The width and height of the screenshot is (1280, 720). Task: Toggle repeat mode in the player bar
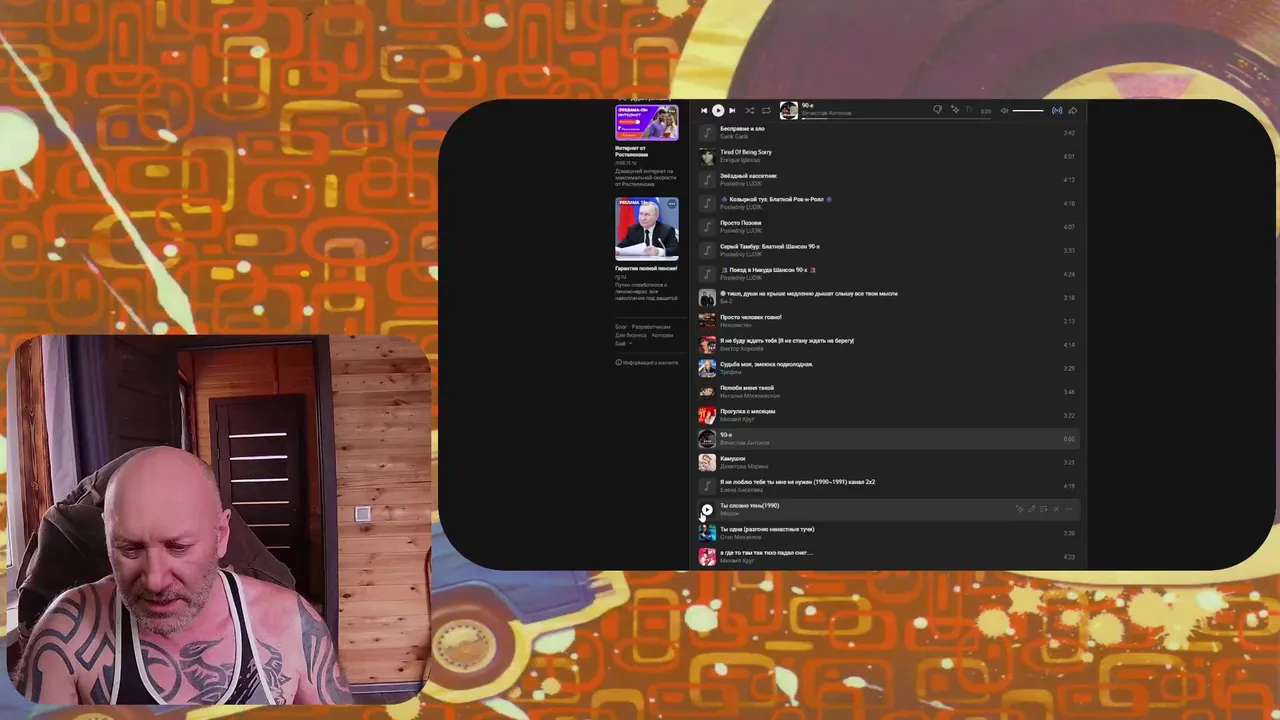tap(766, 111)
